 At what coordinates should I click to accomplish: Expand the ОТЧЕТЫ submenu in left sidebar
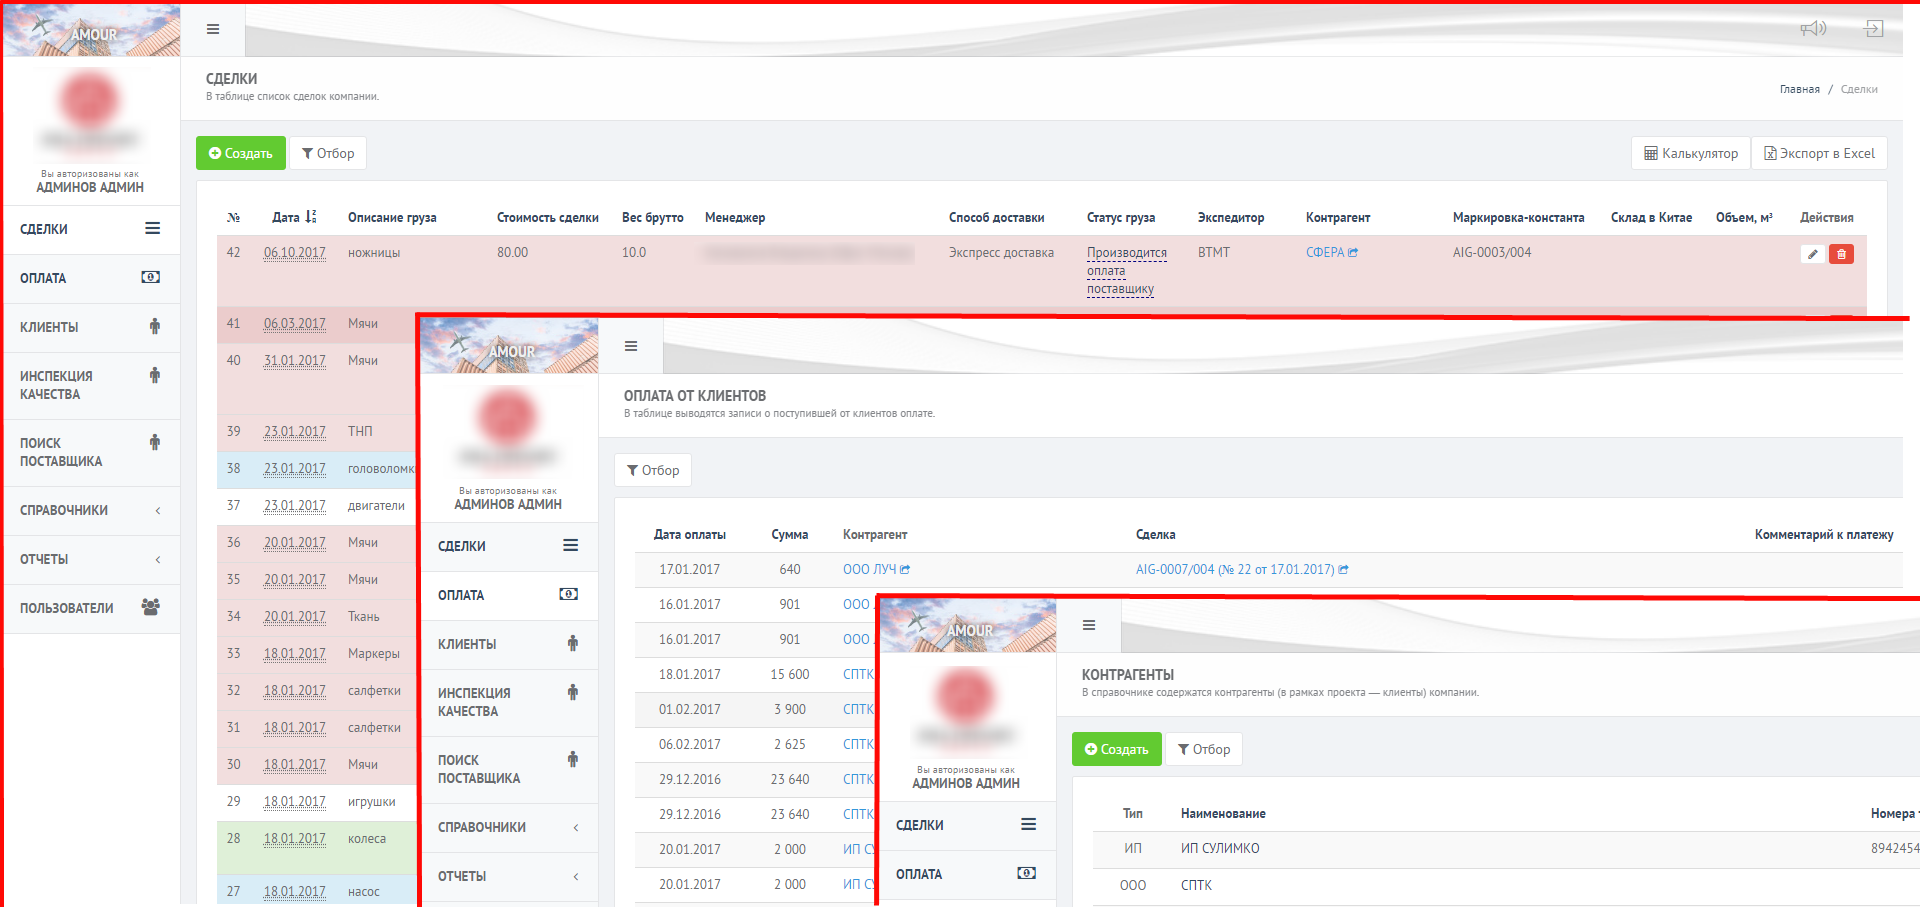click(90, 559)
